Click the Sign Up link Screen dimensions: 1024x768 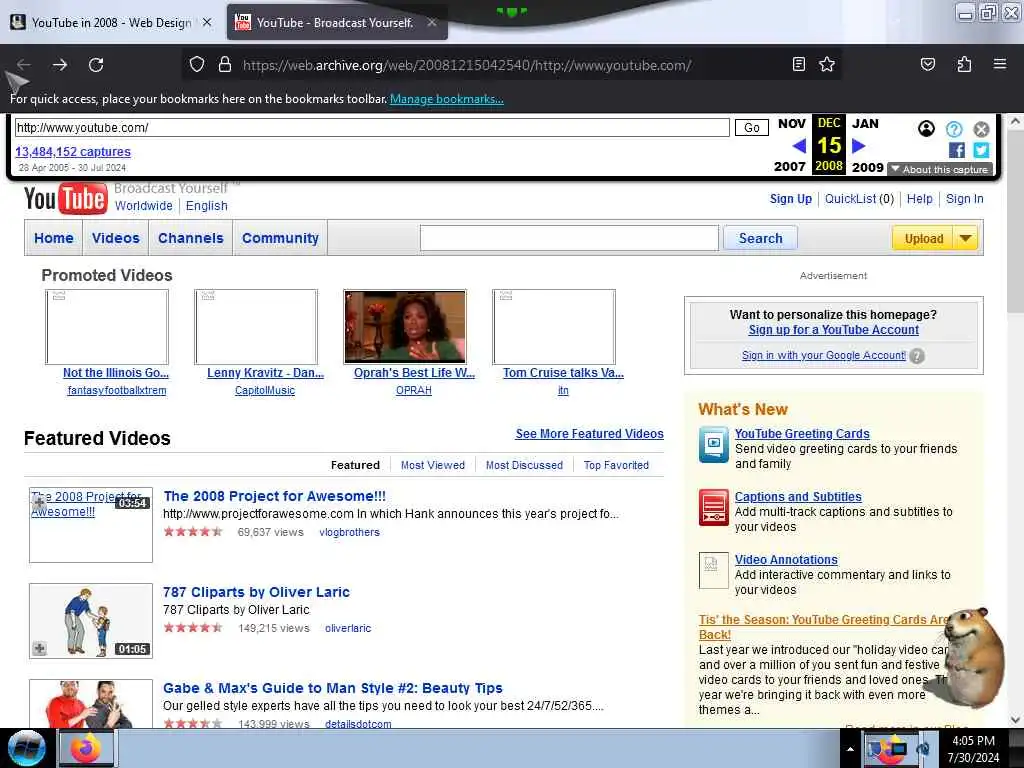click(791, 199)
